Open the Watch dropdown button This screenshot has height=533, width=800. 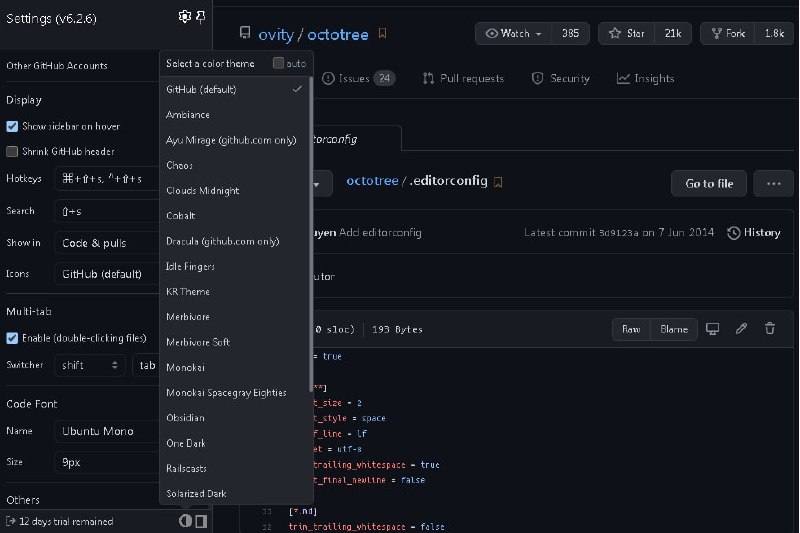click(x=513, y=34)
